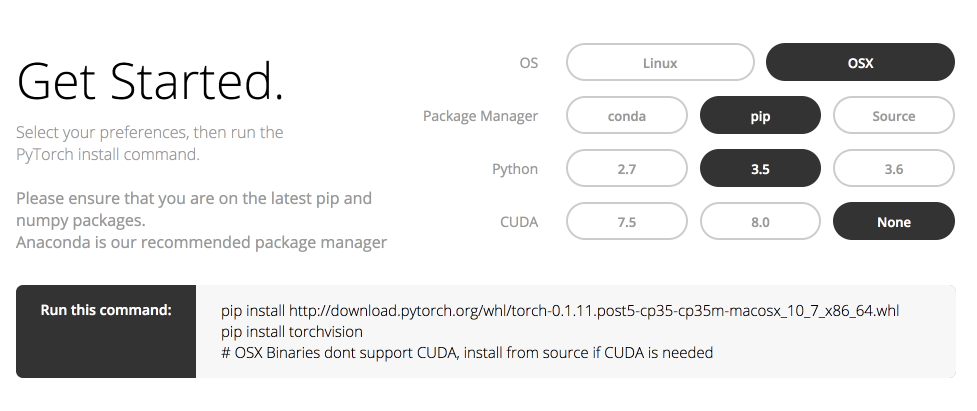Click the 'pip install torchvision' command line
Screen dimensions: 977x411
click(x=292, y=331)
